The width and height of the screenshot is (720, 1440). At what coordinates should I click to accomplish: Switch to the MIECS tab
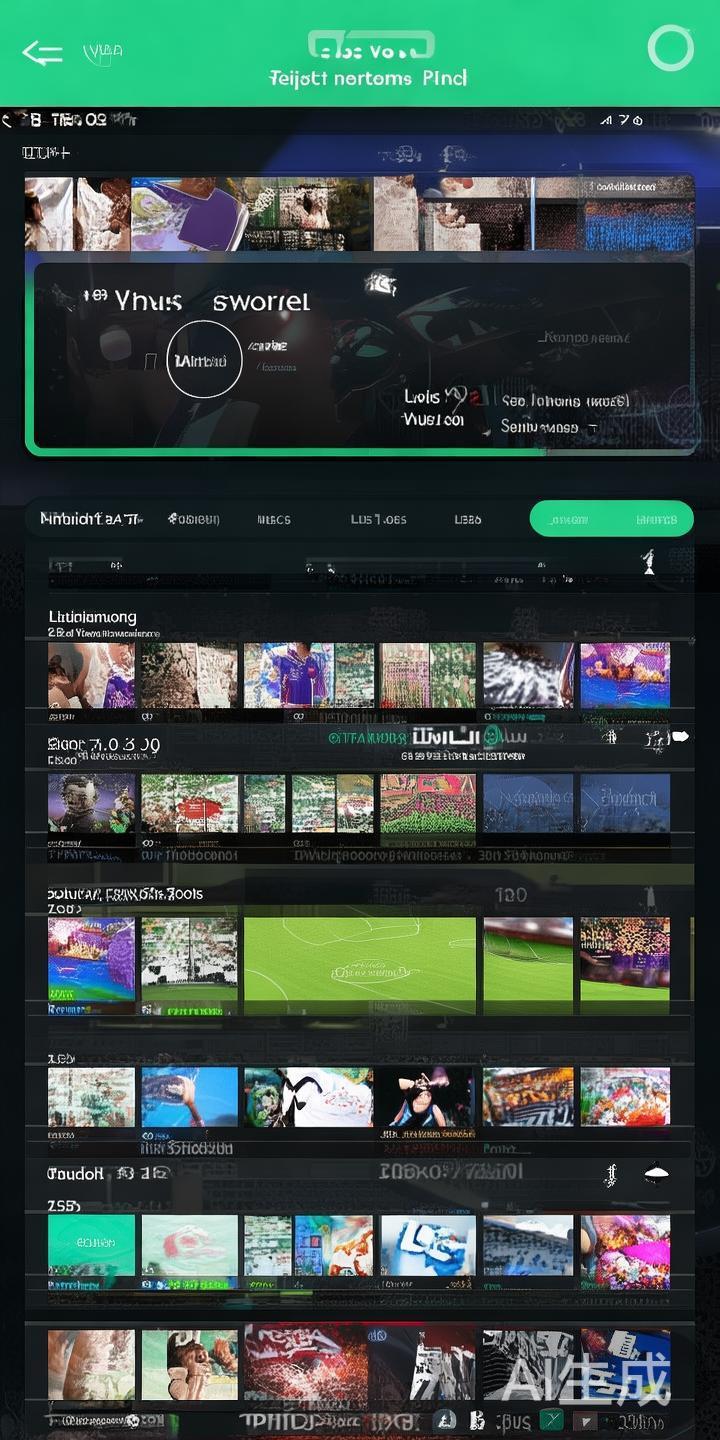click(274, 520)
